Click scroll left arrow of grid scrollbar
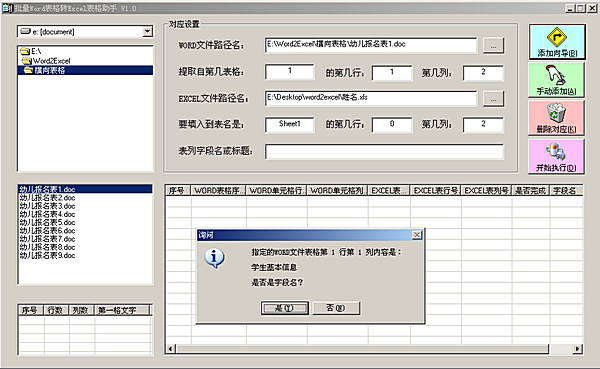Viewport: 600px width, 369px height. 170,349
